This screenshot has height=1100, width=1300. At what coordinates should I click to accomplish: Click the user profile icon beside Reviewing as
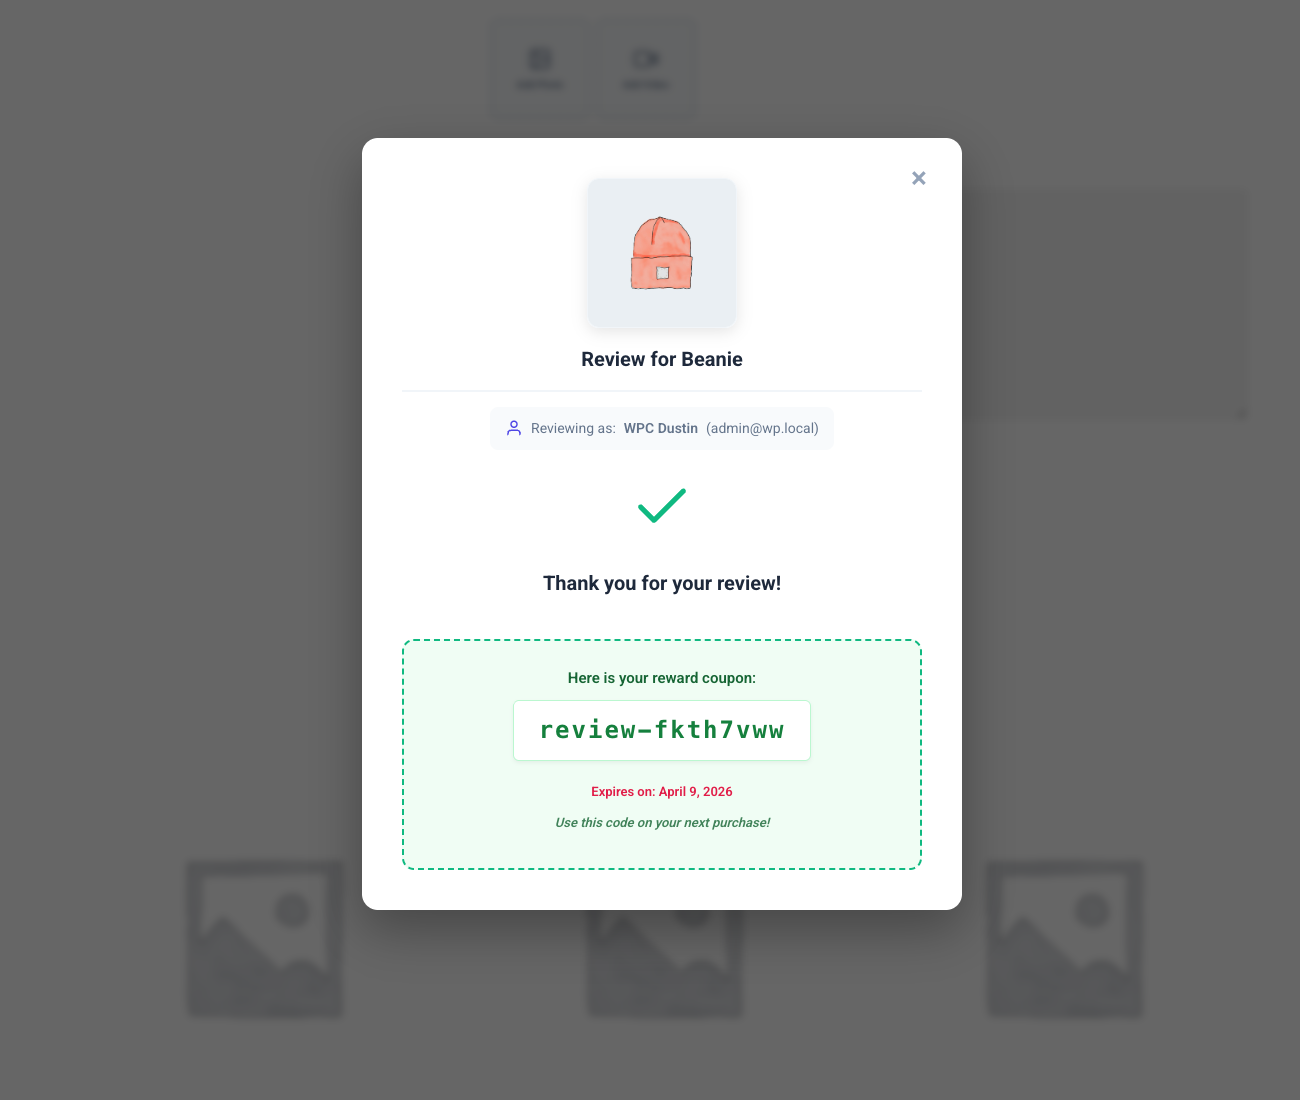[514, 428]
